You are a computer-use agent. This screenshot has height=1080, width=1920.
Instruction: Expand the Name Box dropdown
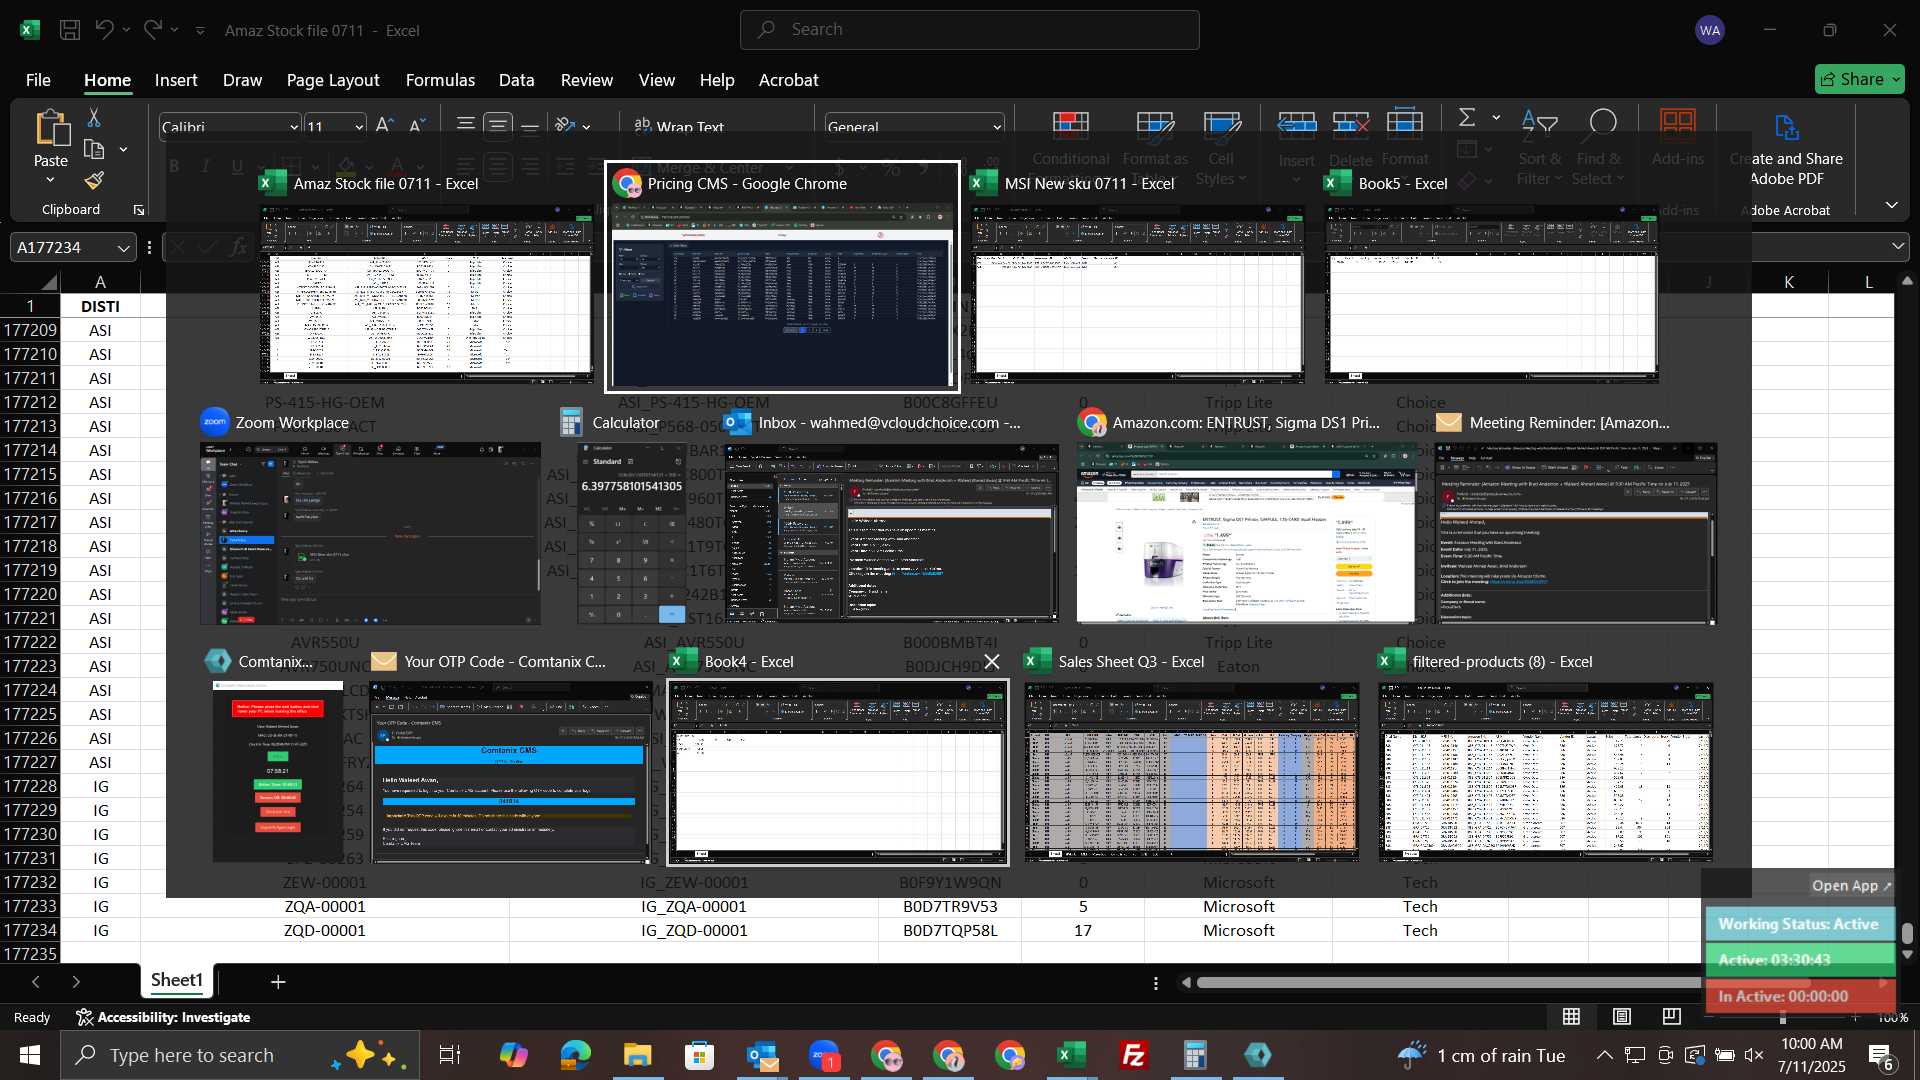click(x=123, y=247)
